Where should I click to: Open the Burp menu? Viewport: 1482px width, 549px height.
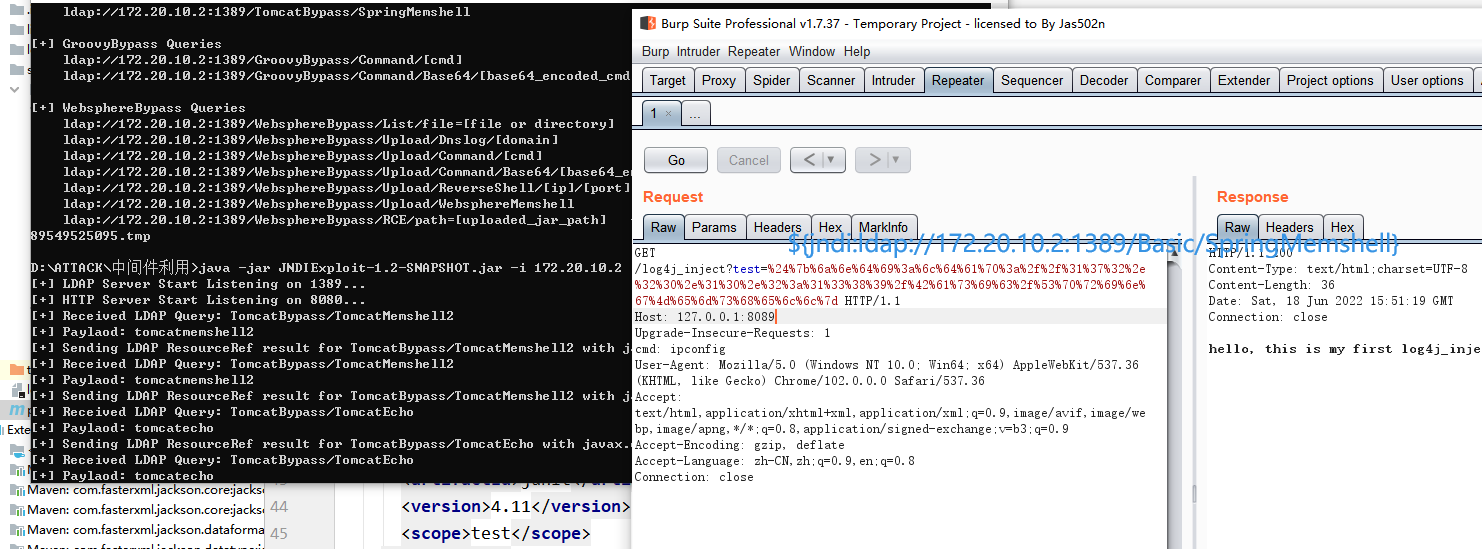(x=656, y=51)
